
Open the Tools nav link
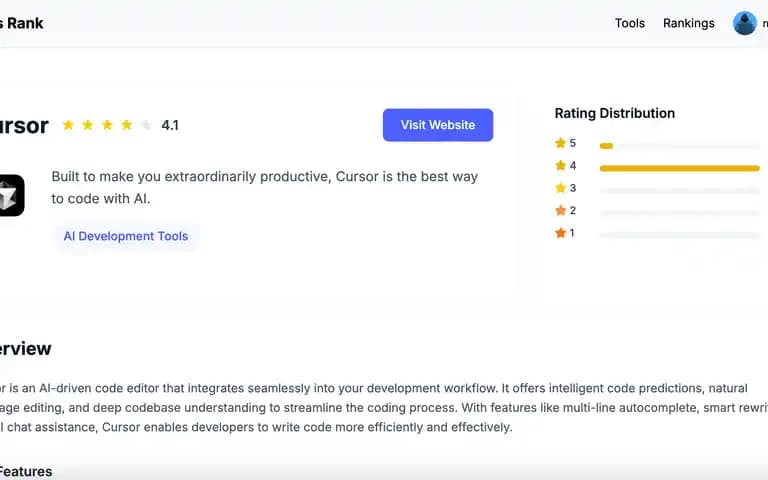coord(629,23)
